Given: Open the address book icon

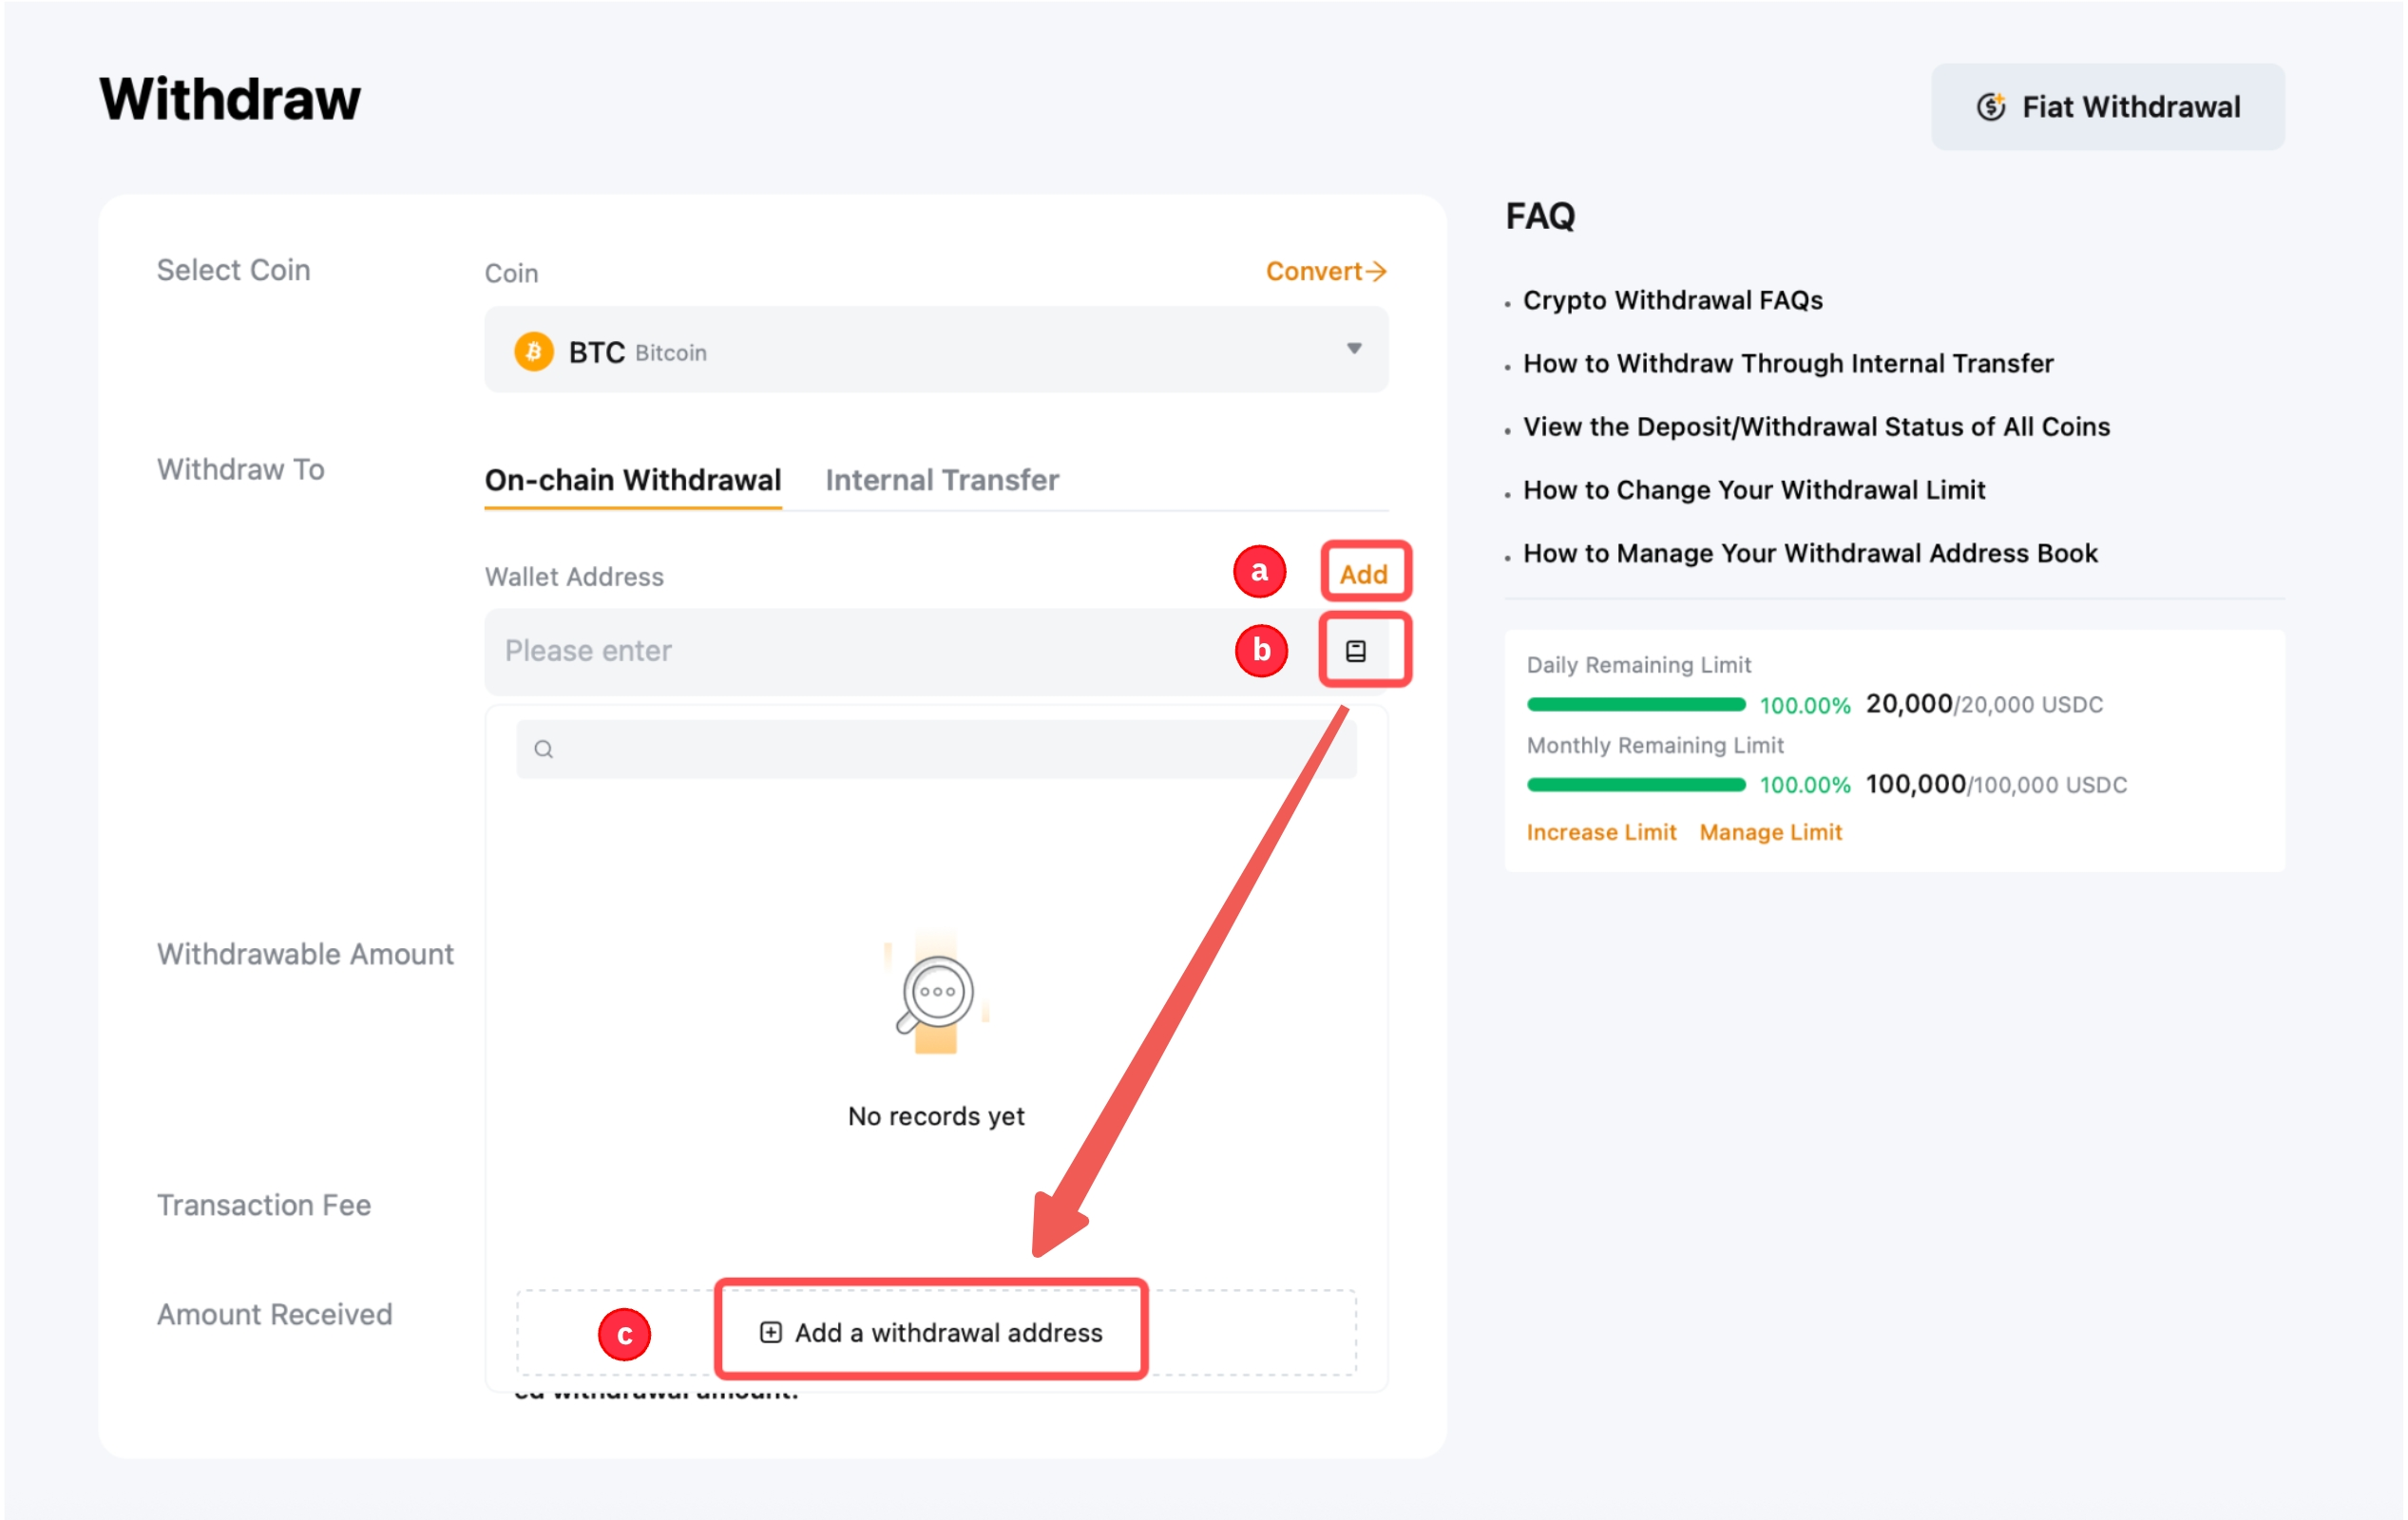Looking at the screenshot, I should point(1355,651).
